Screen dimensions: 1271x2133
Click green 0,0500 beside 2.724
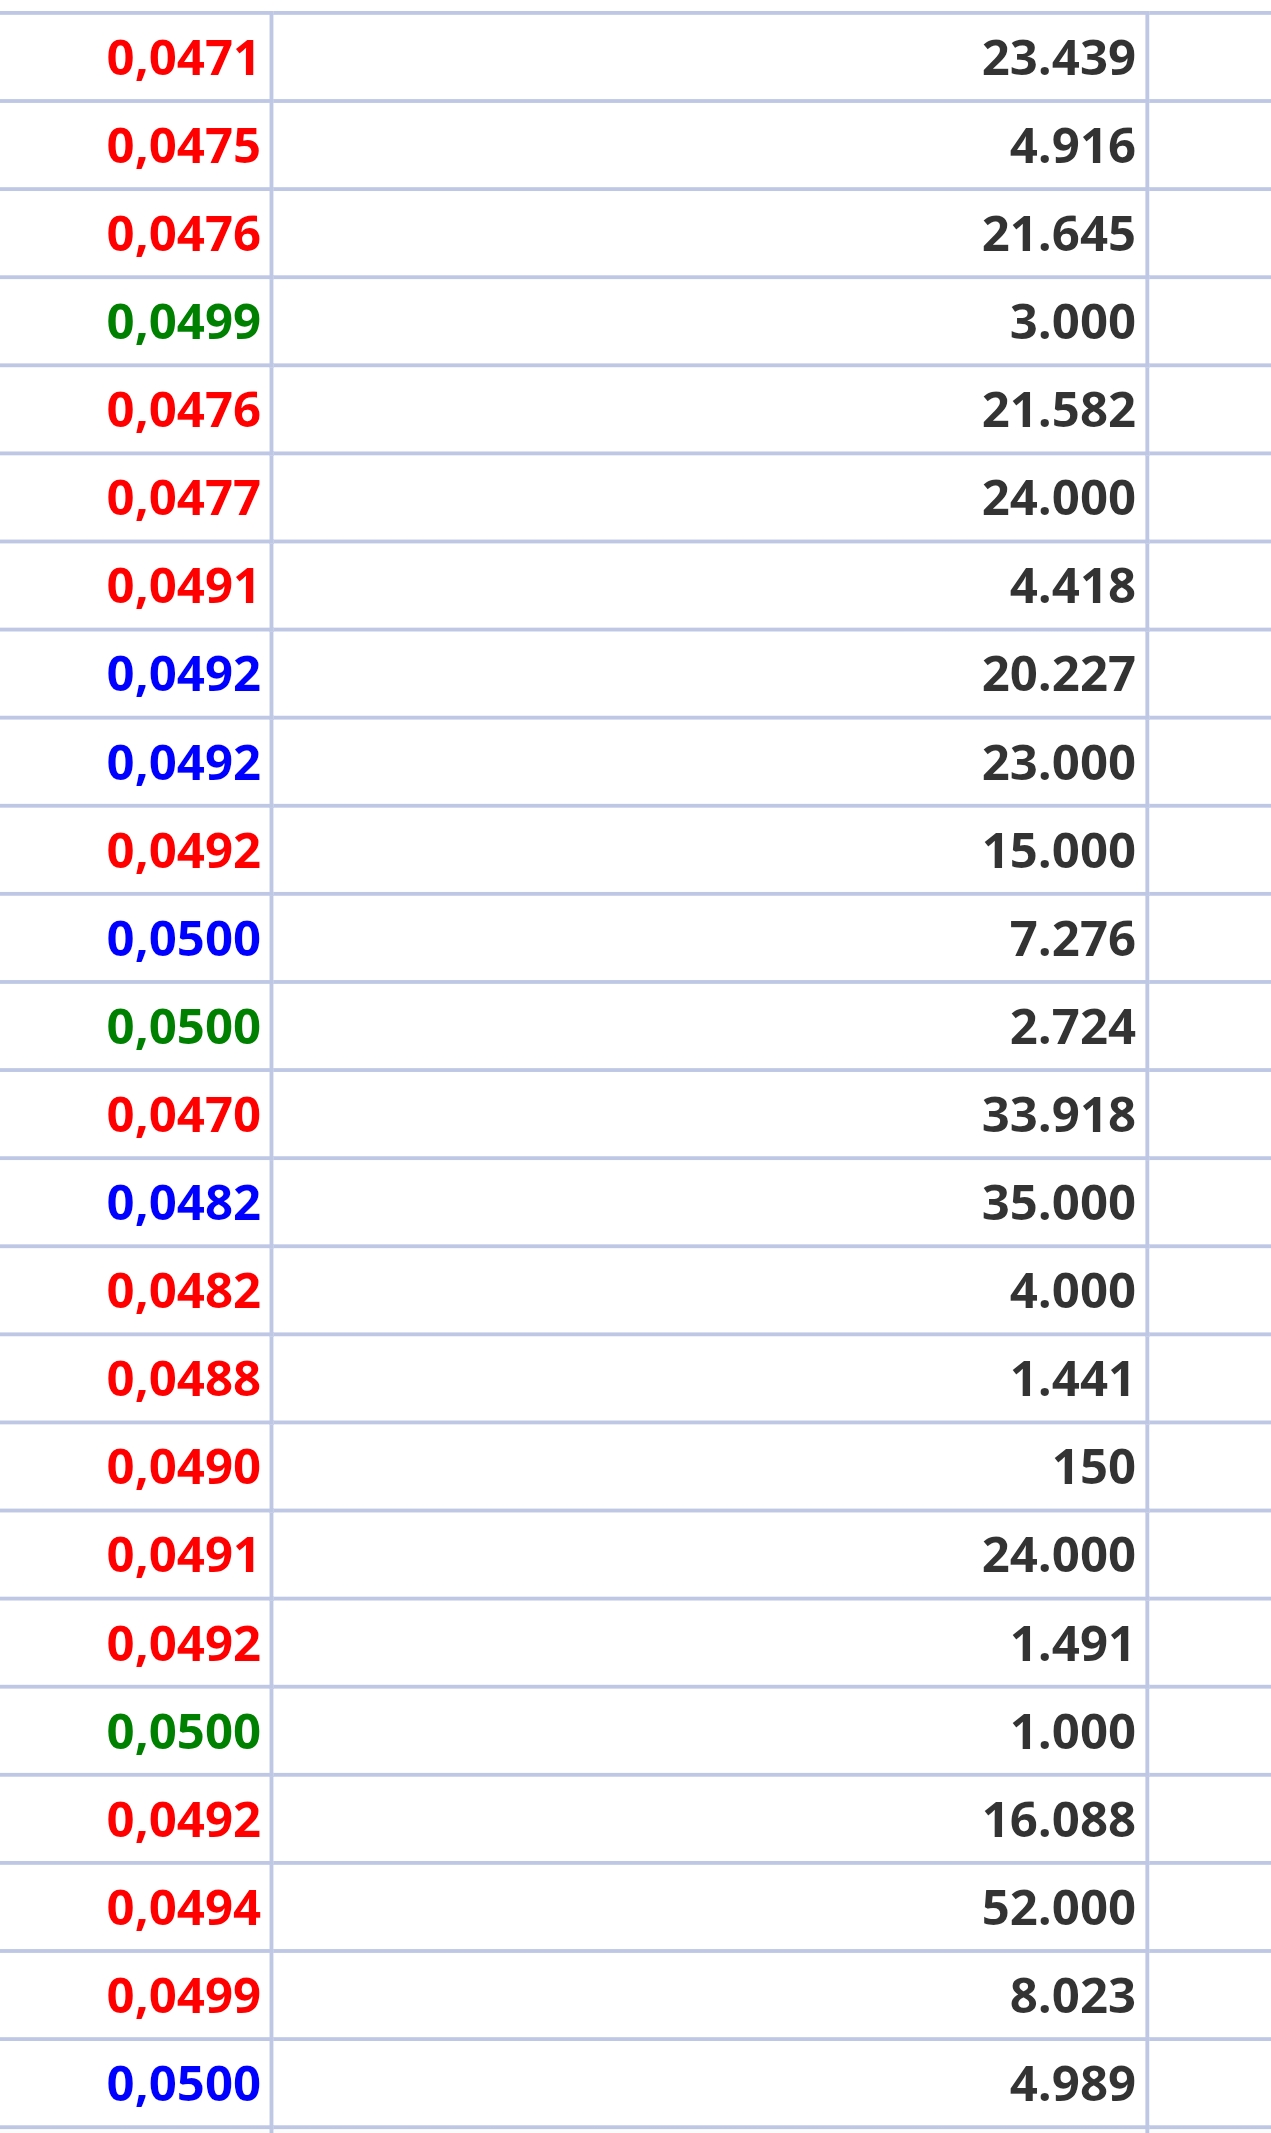(x=183, y=1026)
